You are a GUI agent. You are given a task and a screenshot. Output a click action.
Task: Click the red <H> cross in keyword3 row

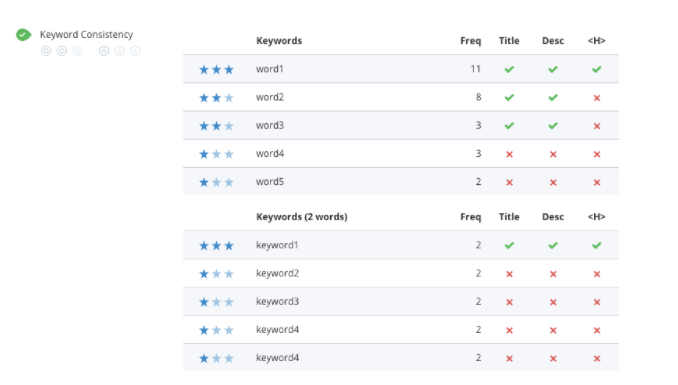pyautogui.click(x=597, y=302)
